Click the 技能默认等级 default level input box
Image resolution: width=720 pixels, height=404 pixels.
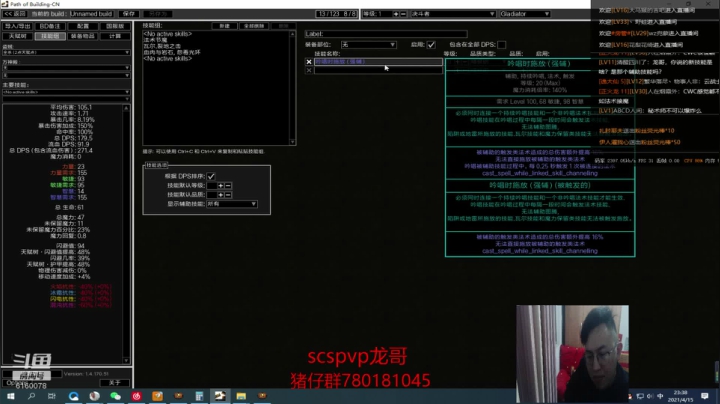[x=212, y=185]
